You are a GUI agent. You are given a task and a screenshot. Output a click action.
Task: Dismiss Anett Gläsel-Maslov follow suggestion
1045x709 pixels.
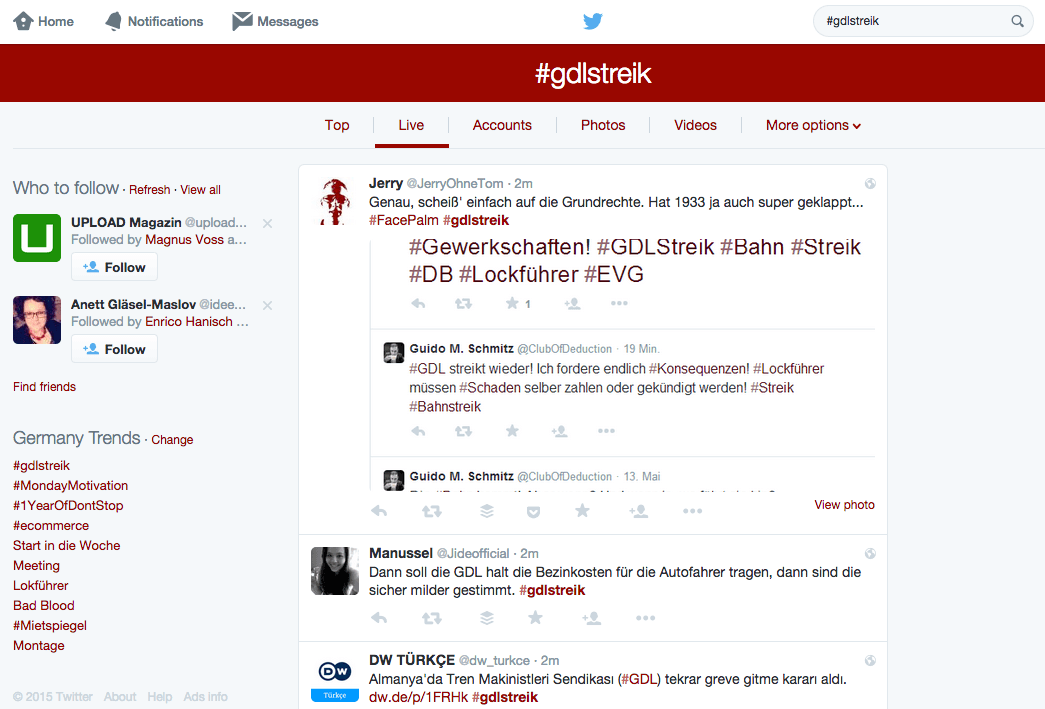267,305
